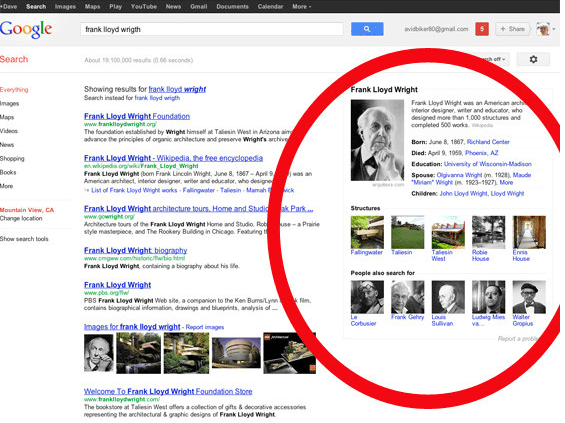Open Fallingwater structure thumbnail

(x=367, y=232)
